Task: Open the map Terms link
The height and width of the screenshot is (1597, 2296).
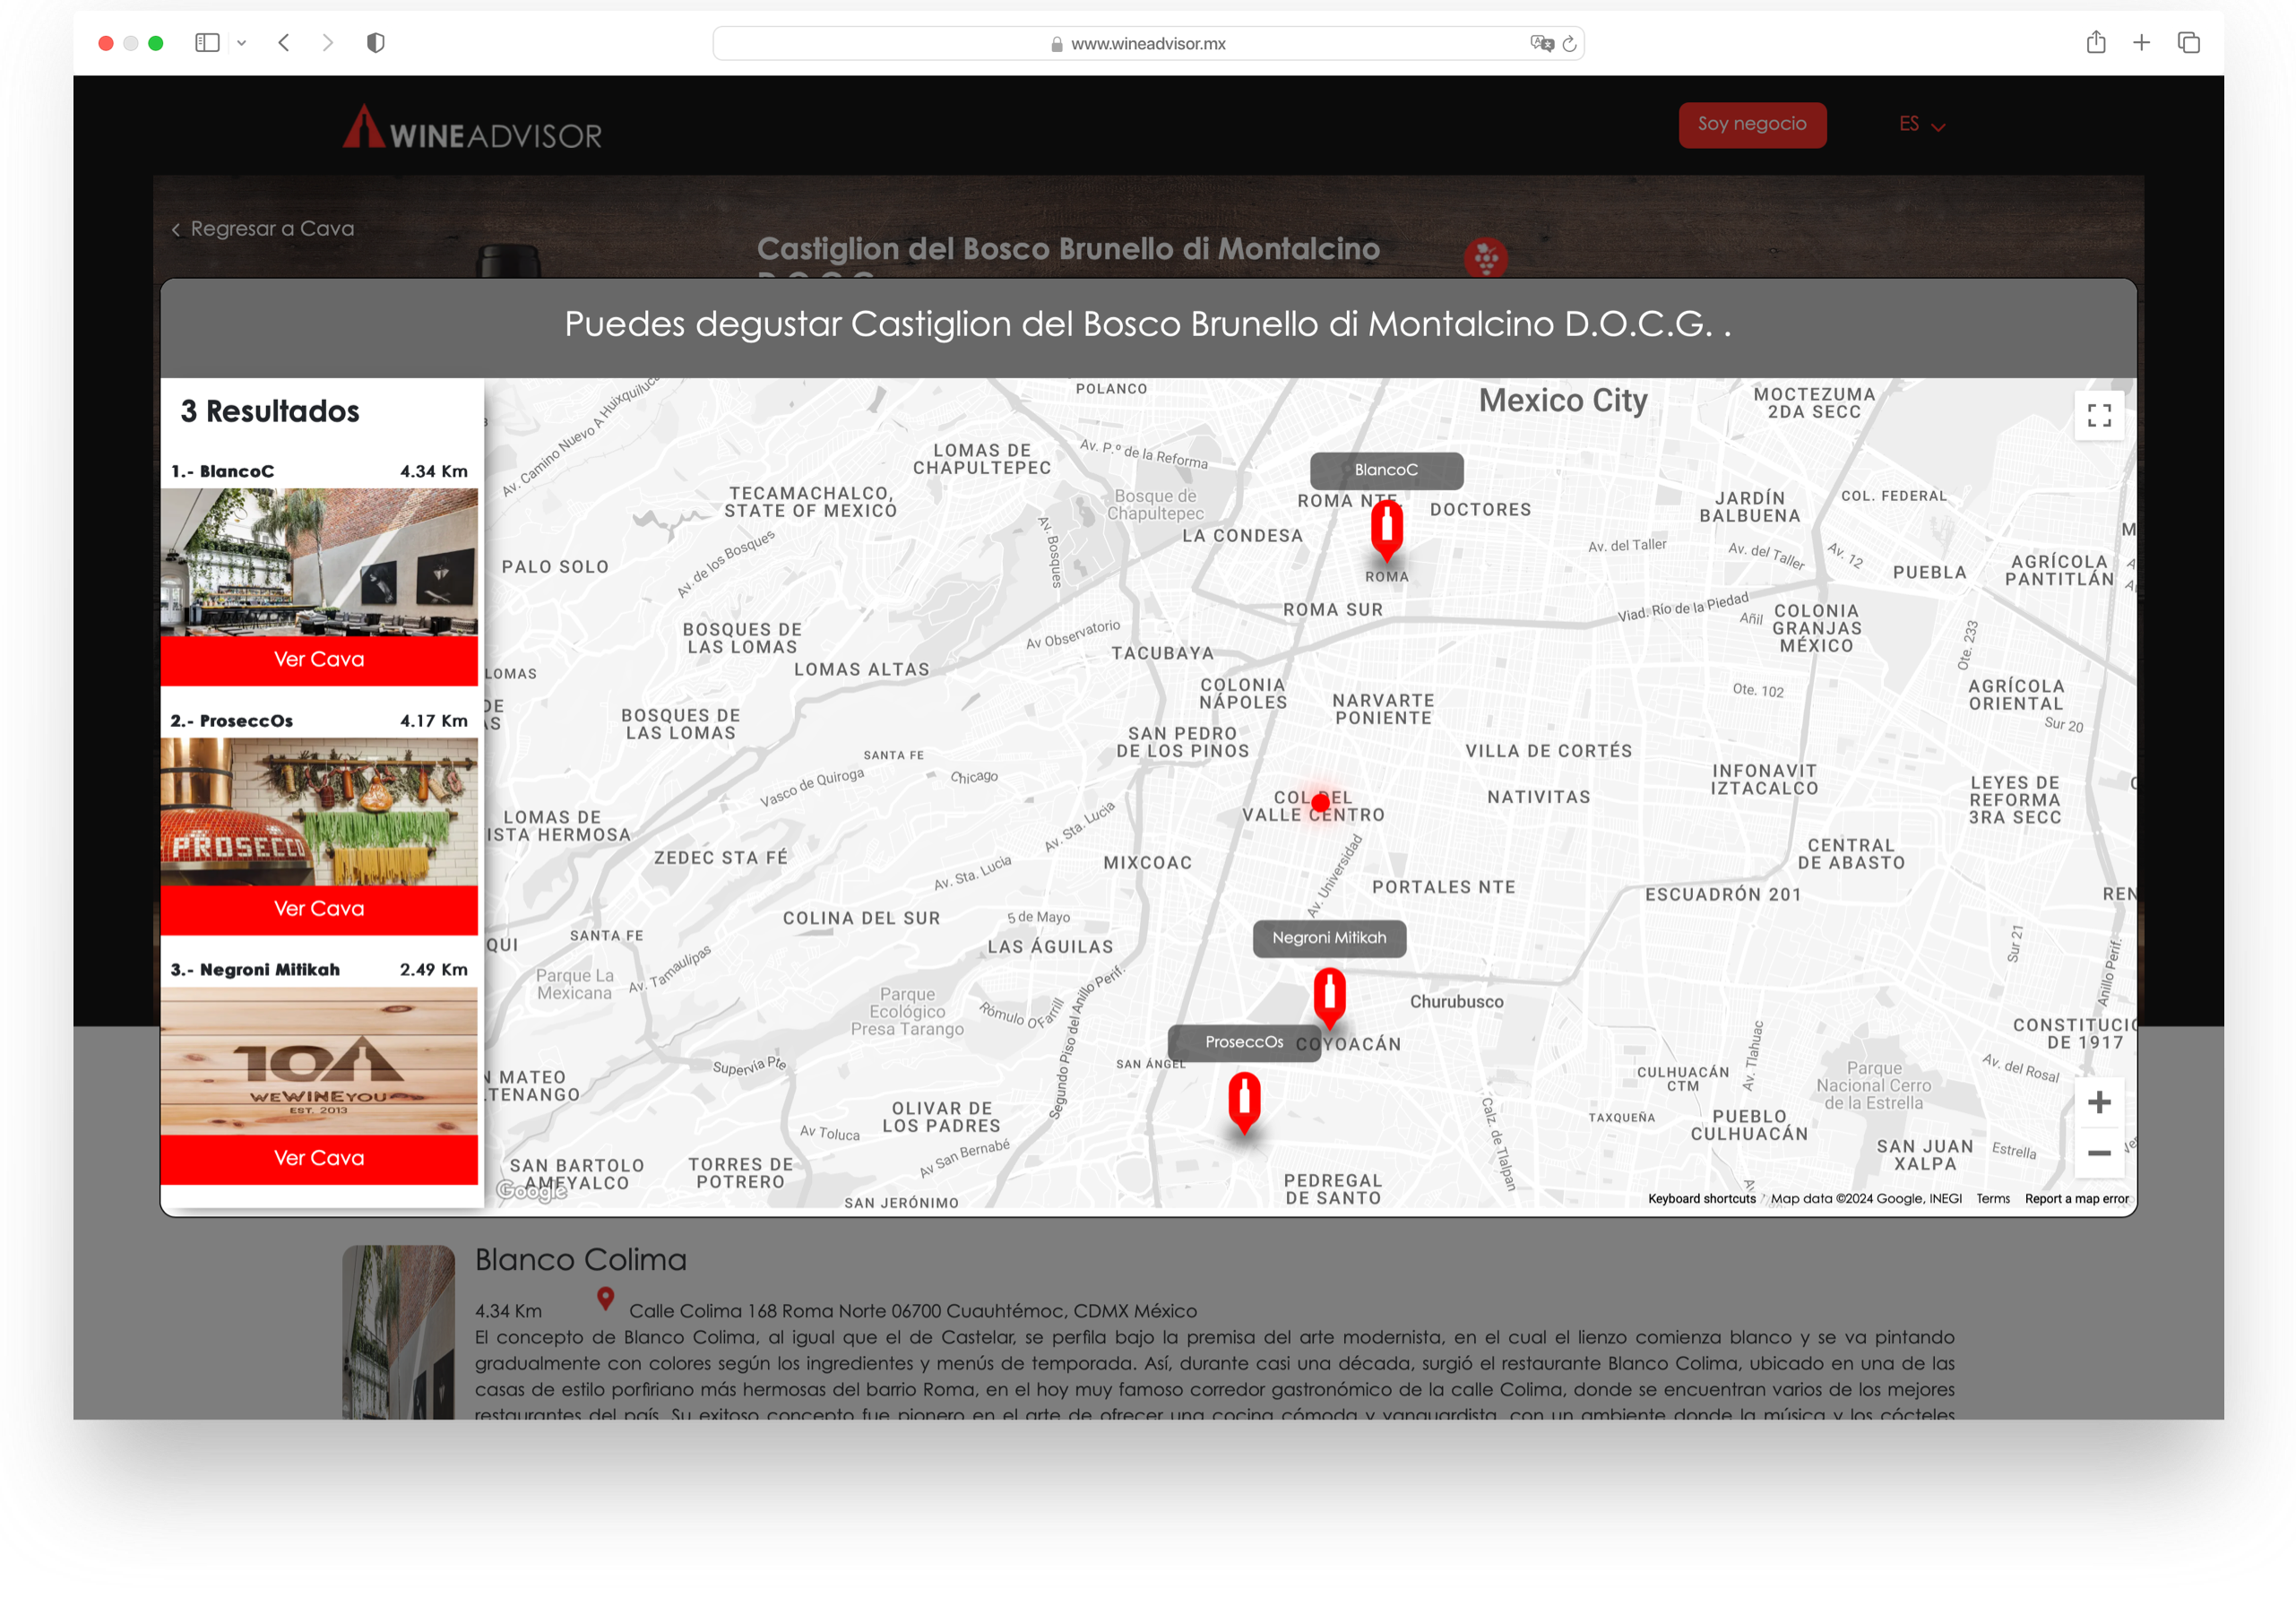Action: point(1993,1199)
